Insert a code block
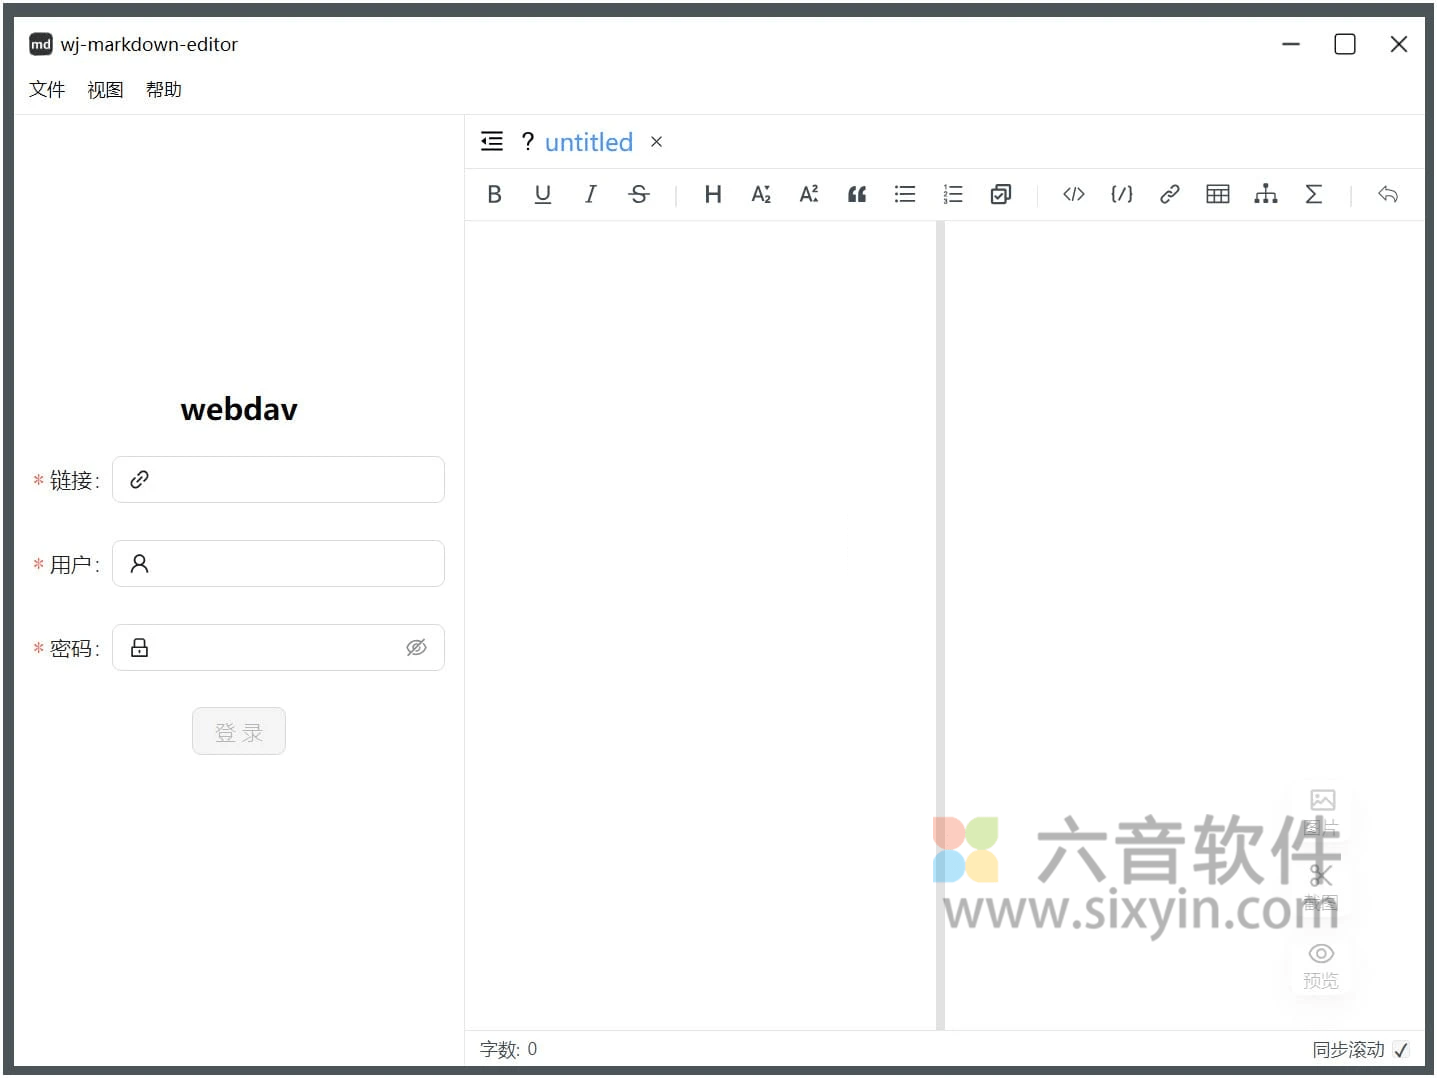The image size is (1437, 1078). pyautogui.click(x=1073, y=194)
